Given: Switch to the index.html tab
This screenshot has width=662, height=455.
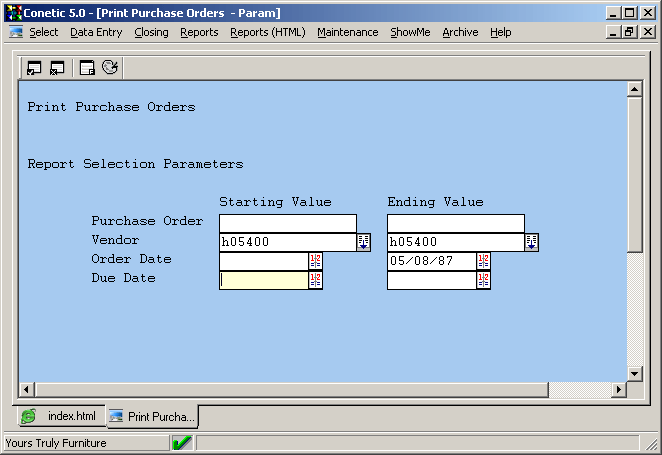Looking at the screenshot, I should [x=61, y=416].
